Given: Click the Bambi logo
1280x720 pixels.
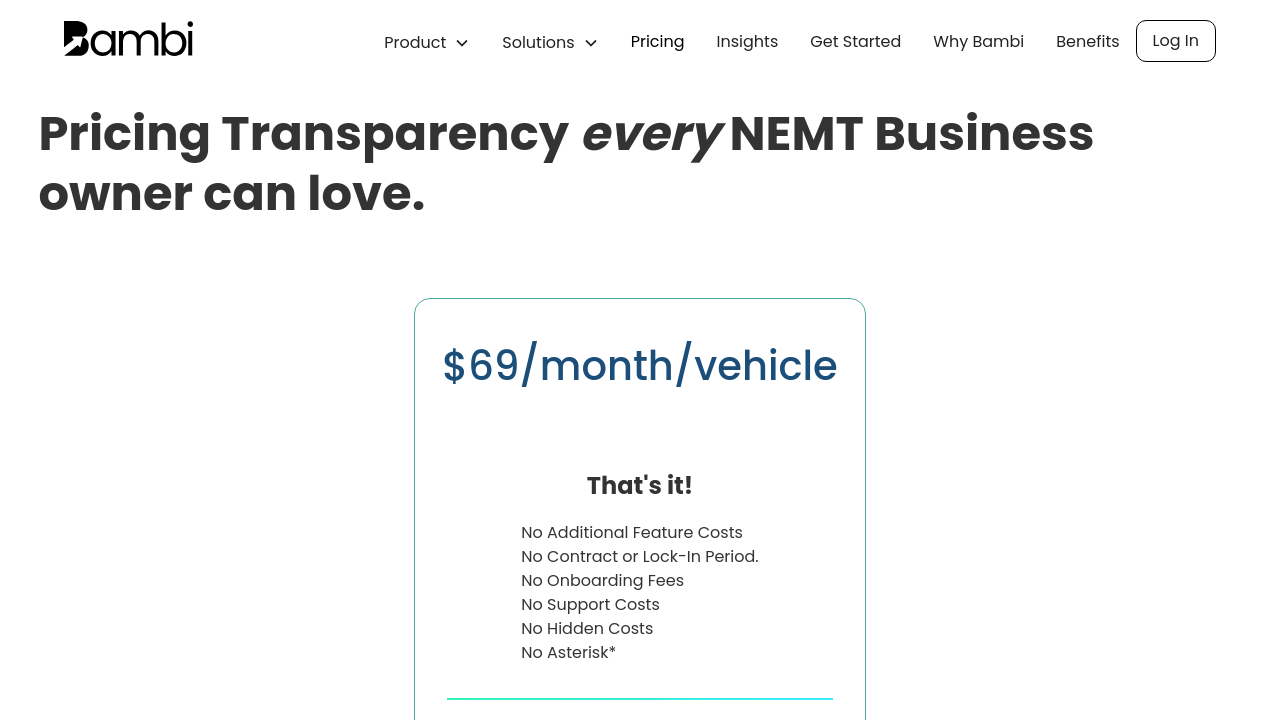Looking at the screenshot, I should pos(128,39).
